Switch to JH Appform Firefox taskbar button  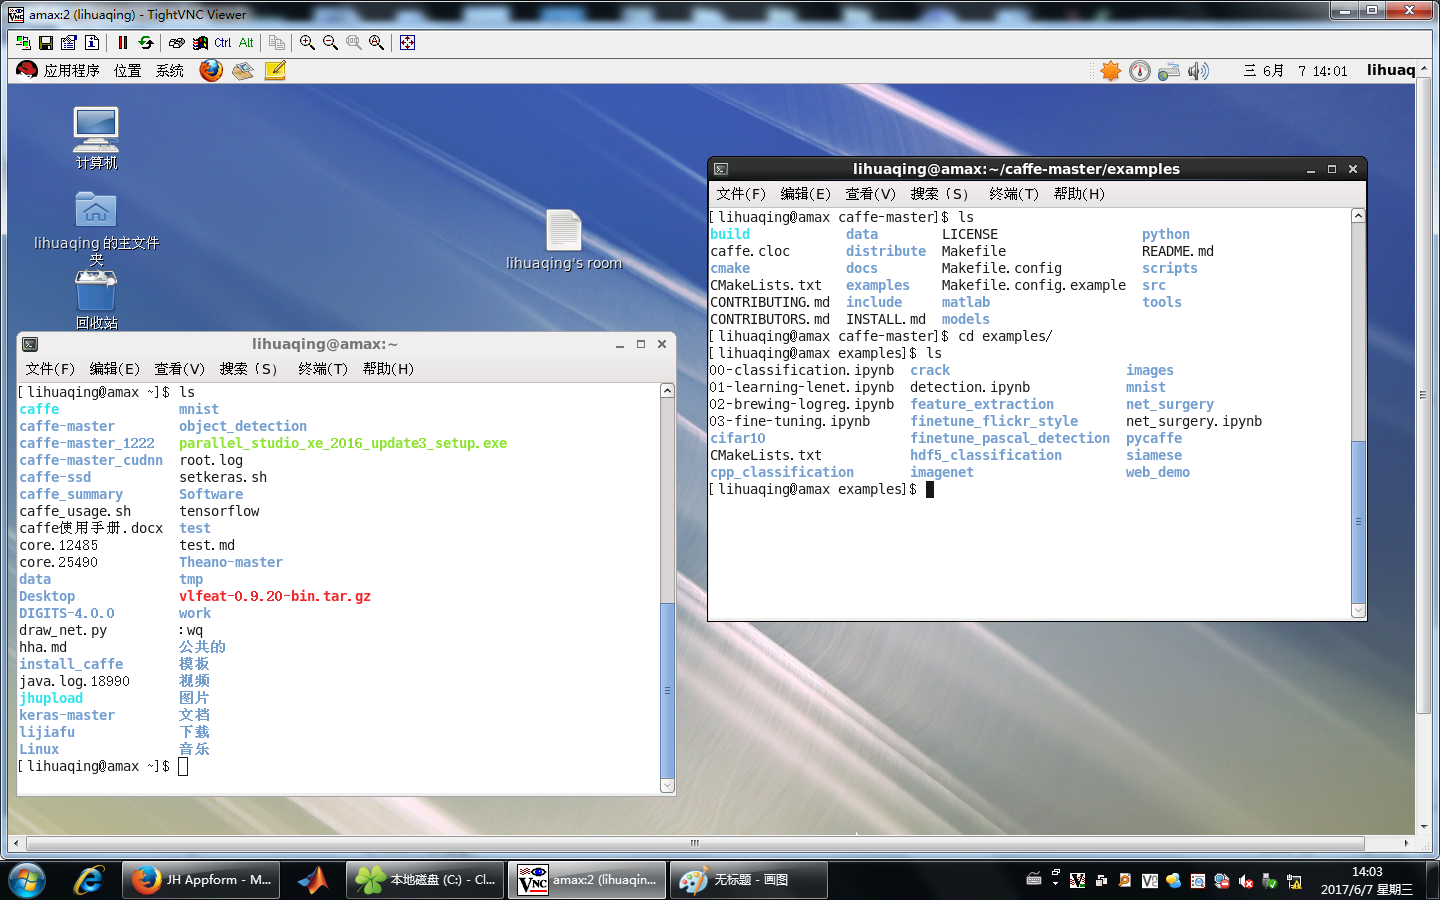click(203, 880)
